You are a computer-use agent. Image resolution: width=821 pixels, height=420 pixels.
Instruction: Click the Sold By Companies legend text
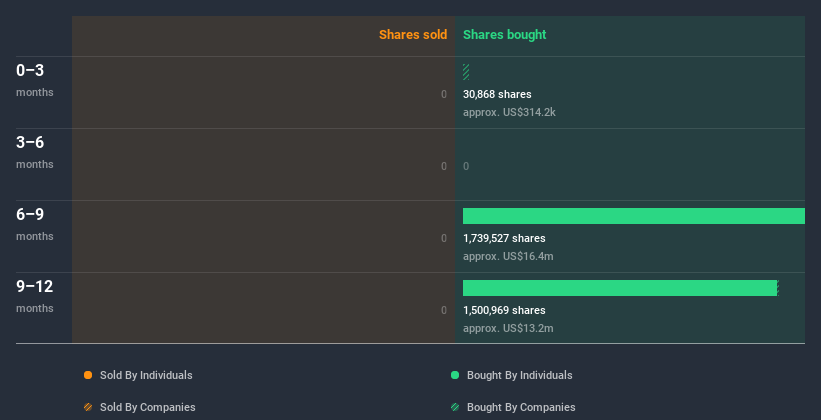click(x=148, y=407)
